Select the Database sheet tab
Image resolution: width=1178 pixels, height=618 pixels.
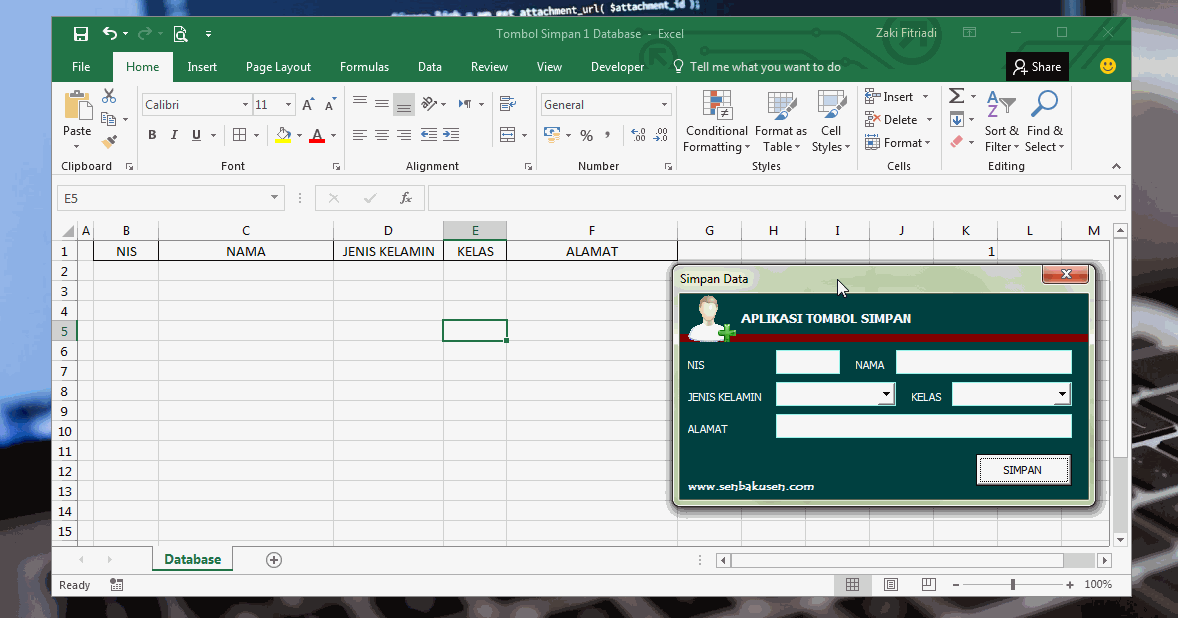(x=192, y=559)
